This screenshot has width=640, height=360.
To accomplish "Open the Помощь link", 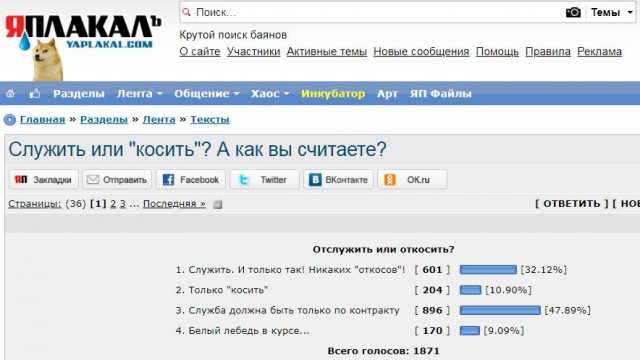I will pyautogui.click(x=497, y=52).
